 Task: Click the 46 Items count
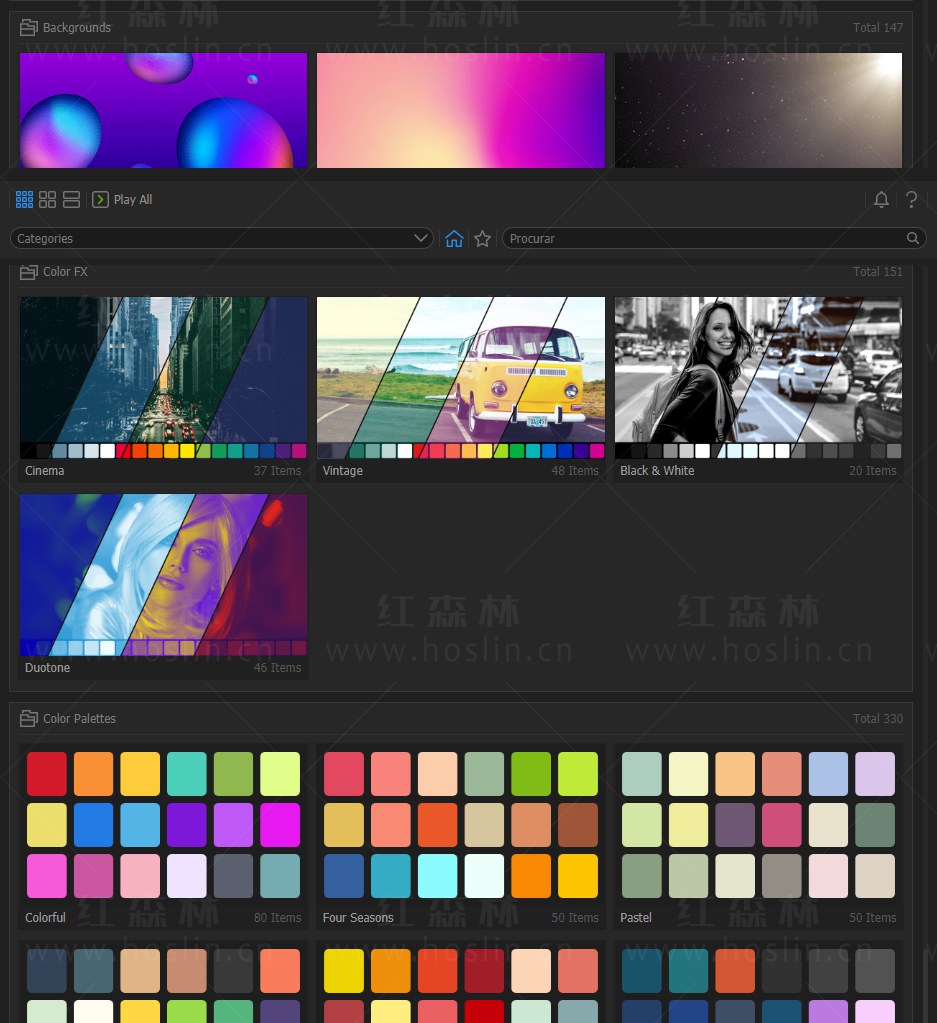pyautogui.click(x=277, y=667)
